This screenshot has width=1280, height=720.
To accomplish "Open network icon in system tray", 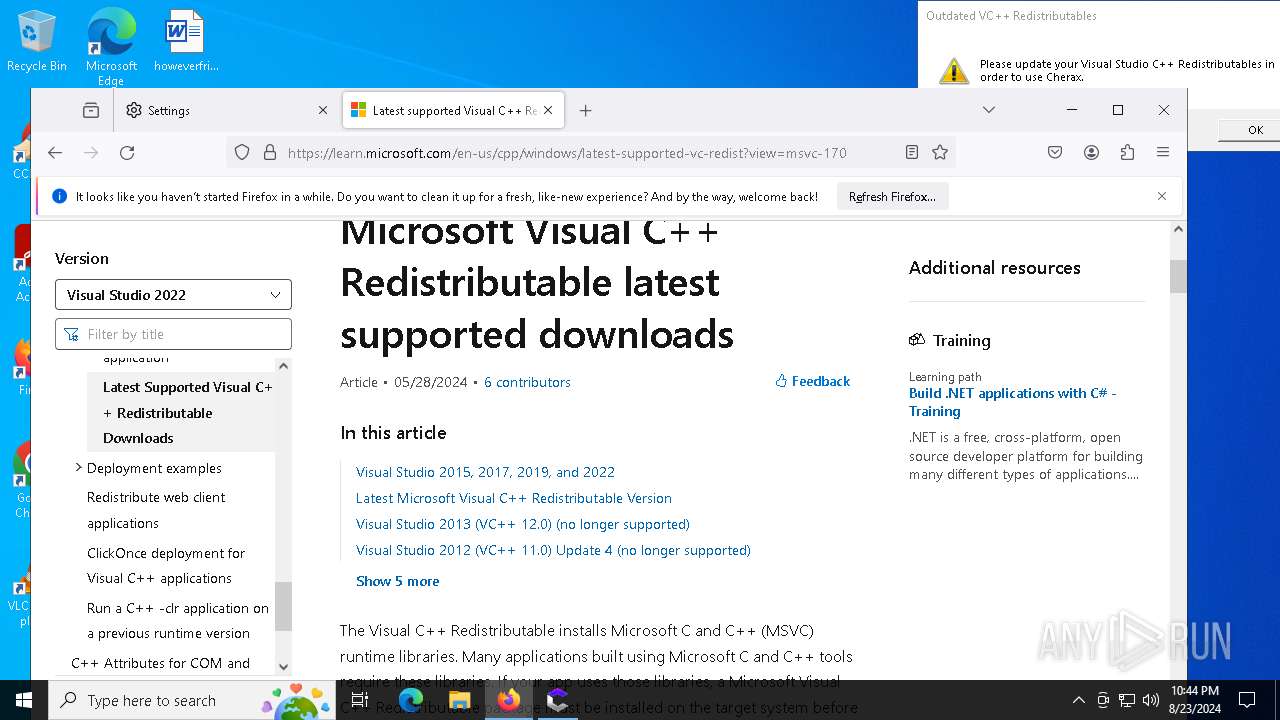I will click(1127, 700).
